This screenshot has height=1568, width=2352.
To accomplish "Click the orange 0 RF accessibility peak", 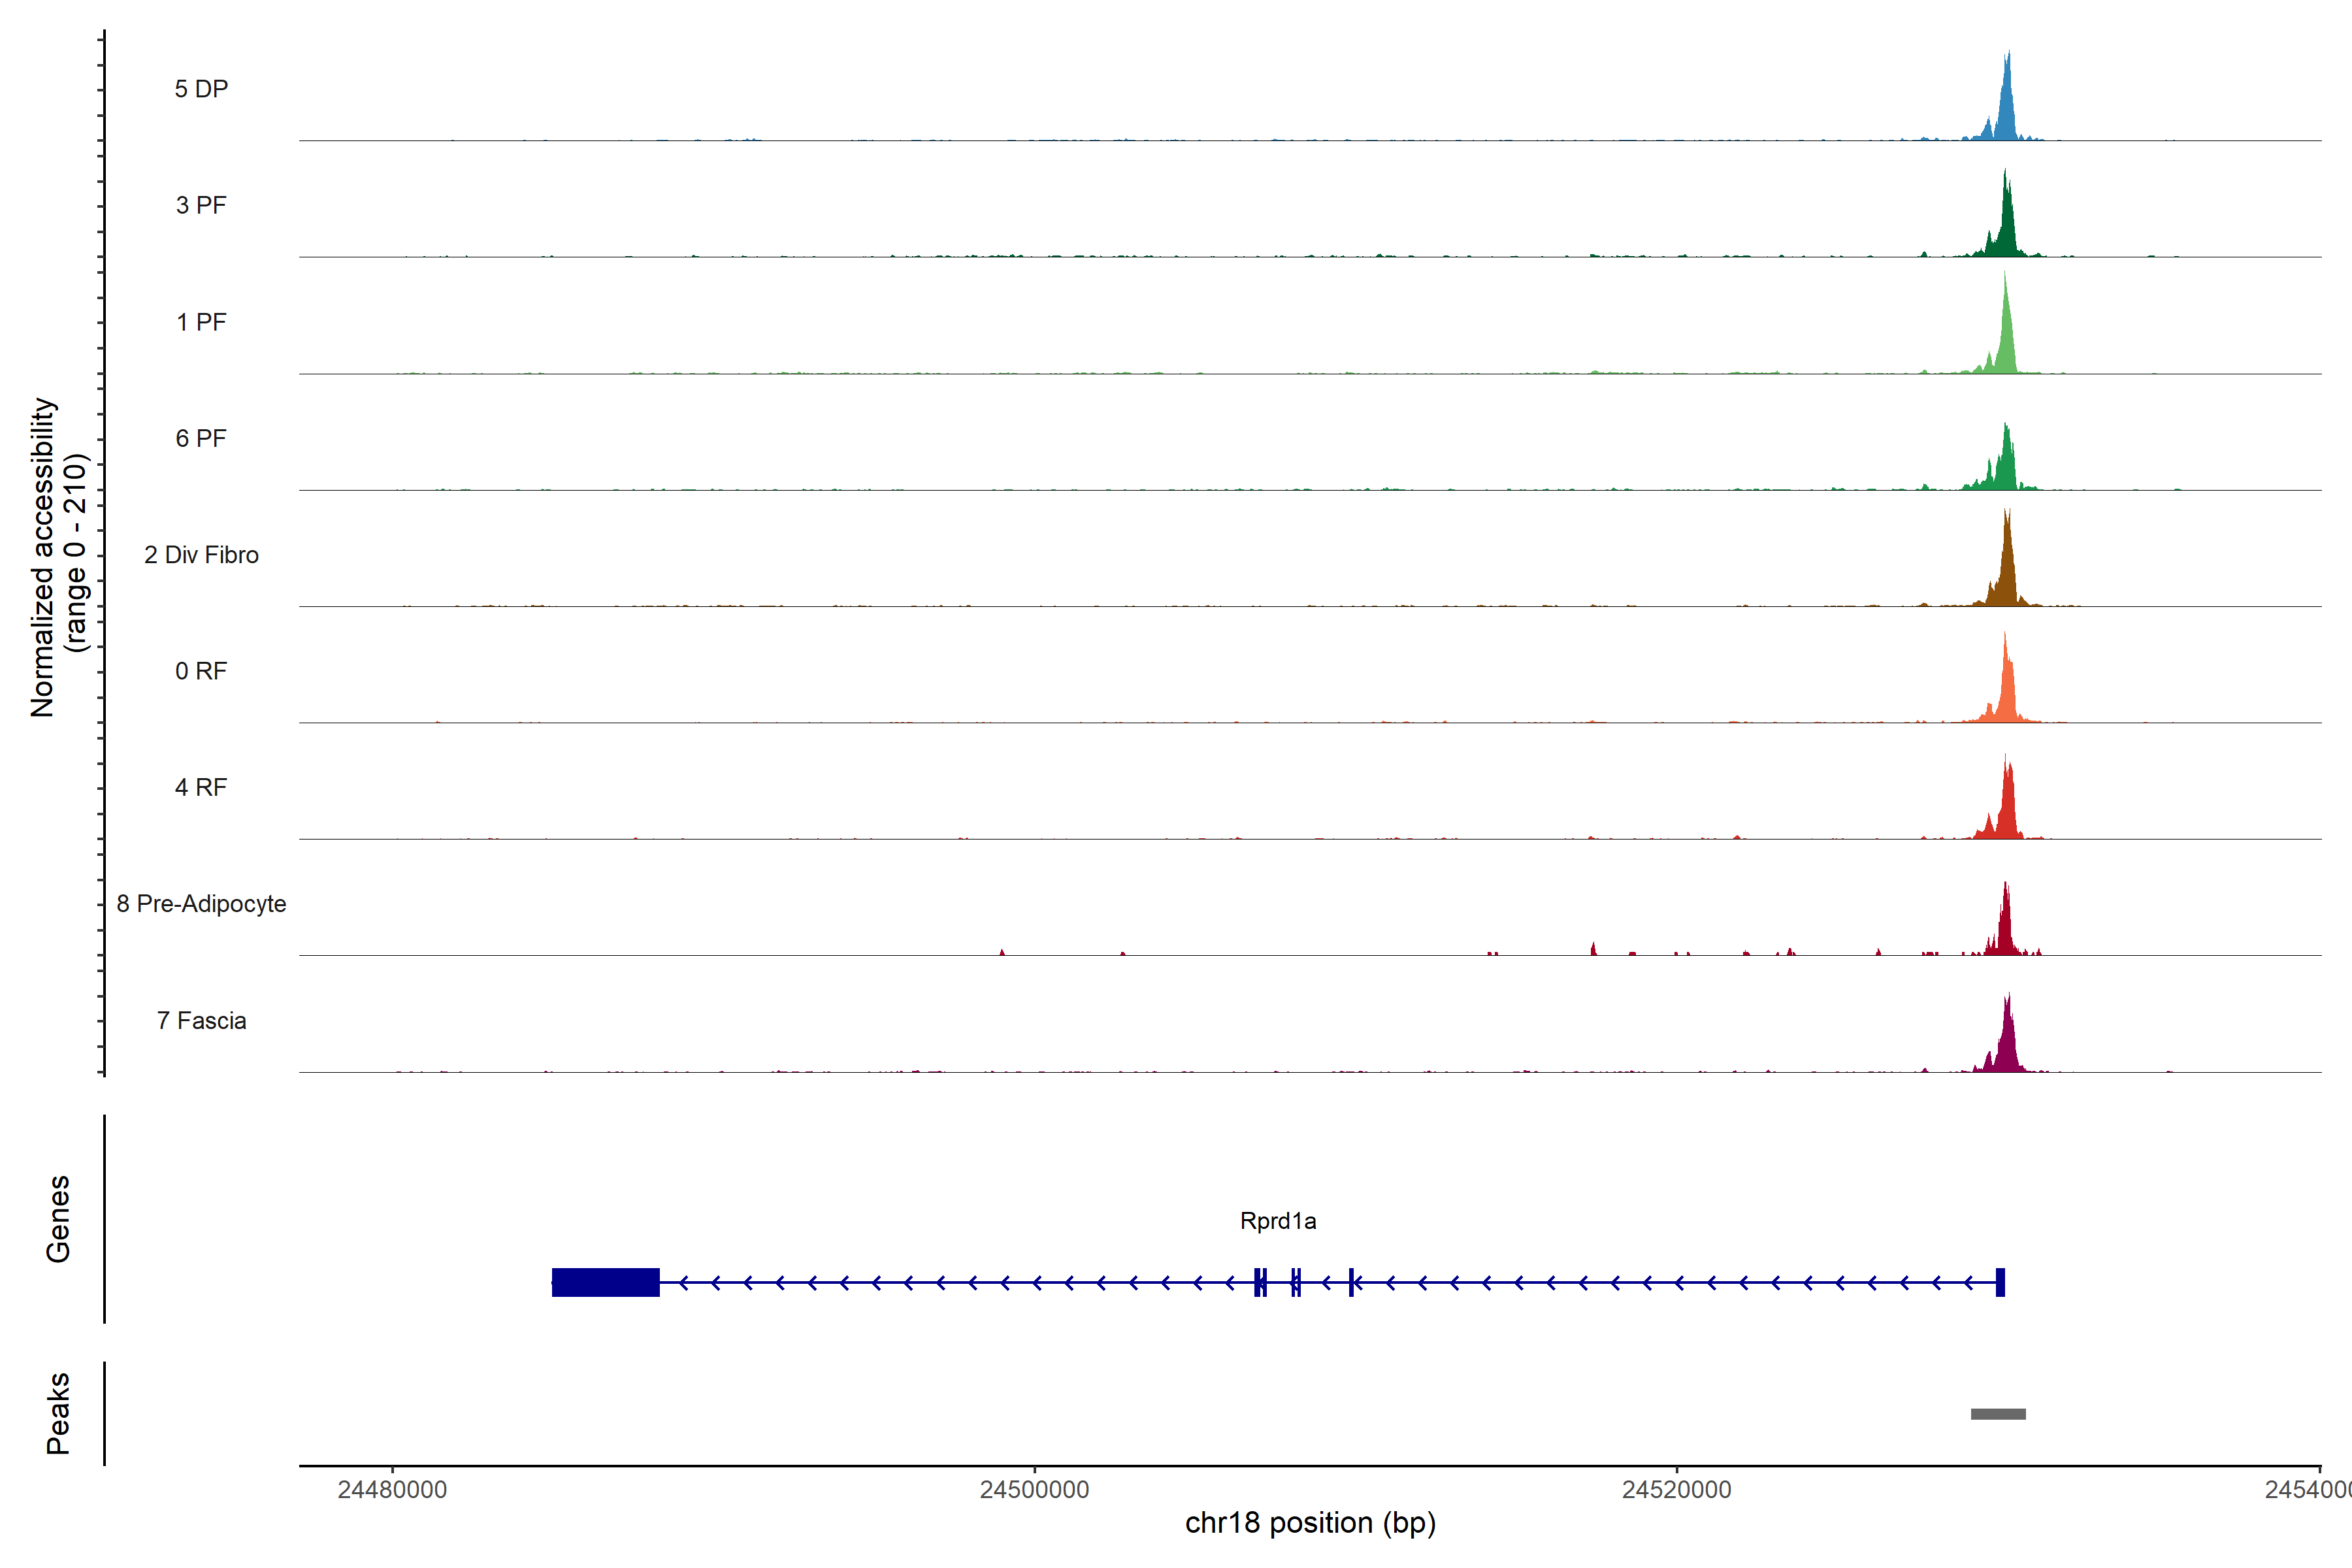I will (2005, 690).
